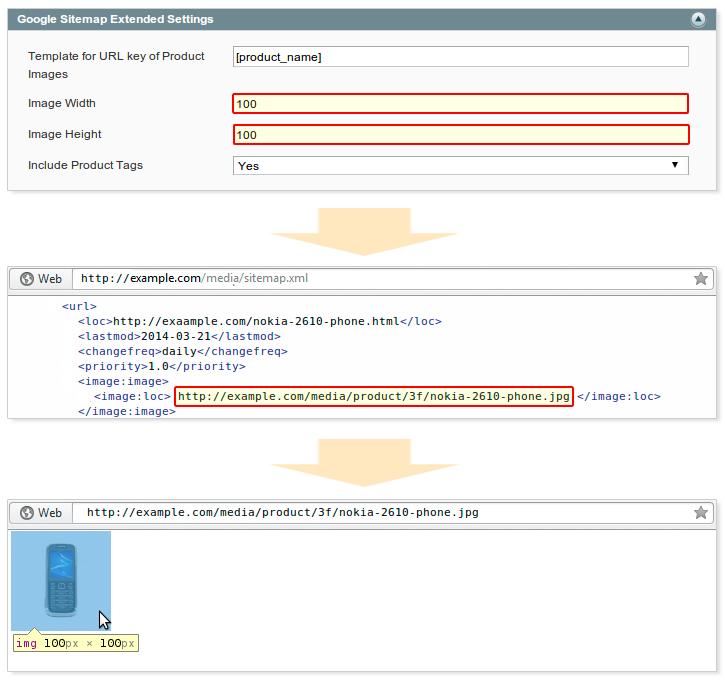The width and height of the screenshot is (725, 680).
Task: Click the Google Sitemap Extended Settings header title
Action: tap(115, 19)
